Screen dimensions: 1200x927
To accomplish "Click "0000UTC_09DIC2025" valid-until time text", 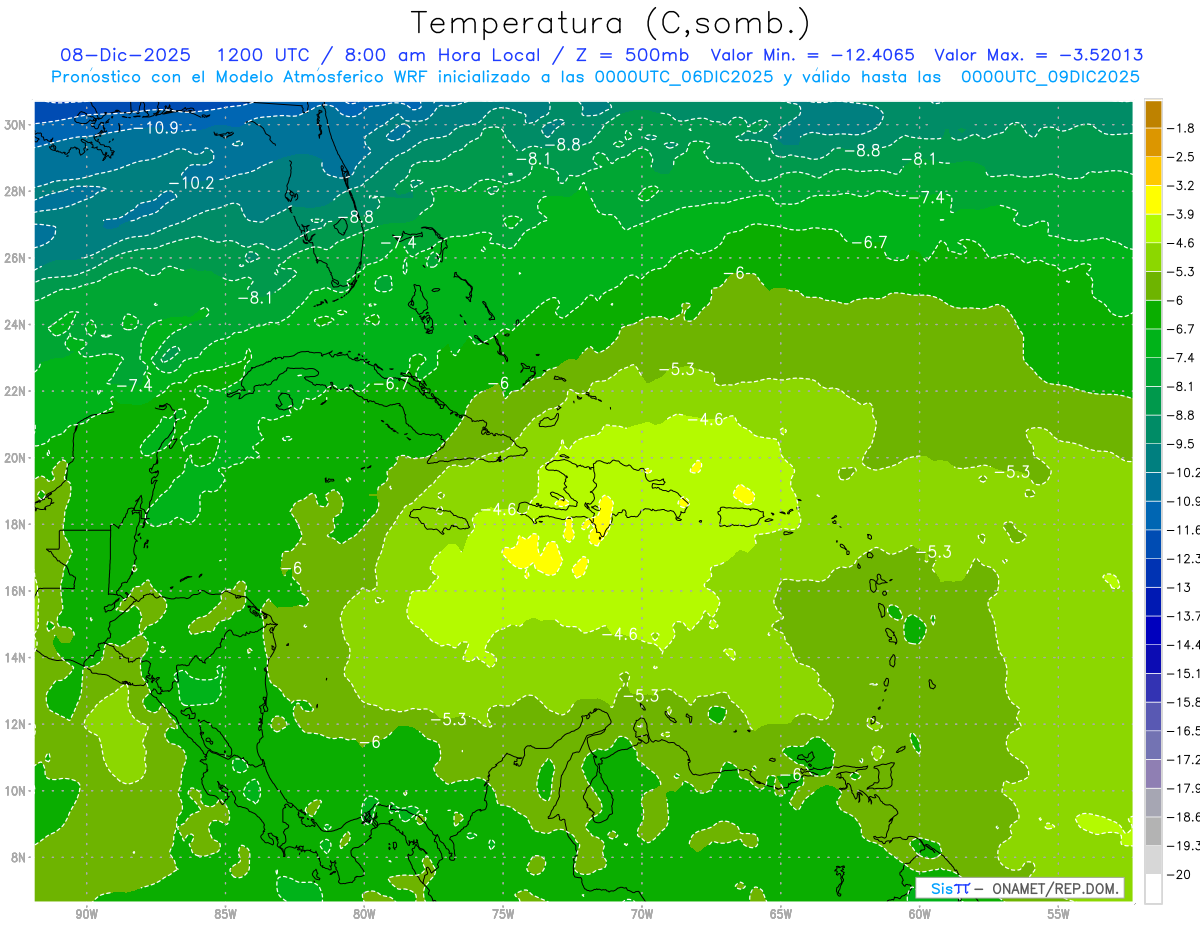I will 1050,76.
